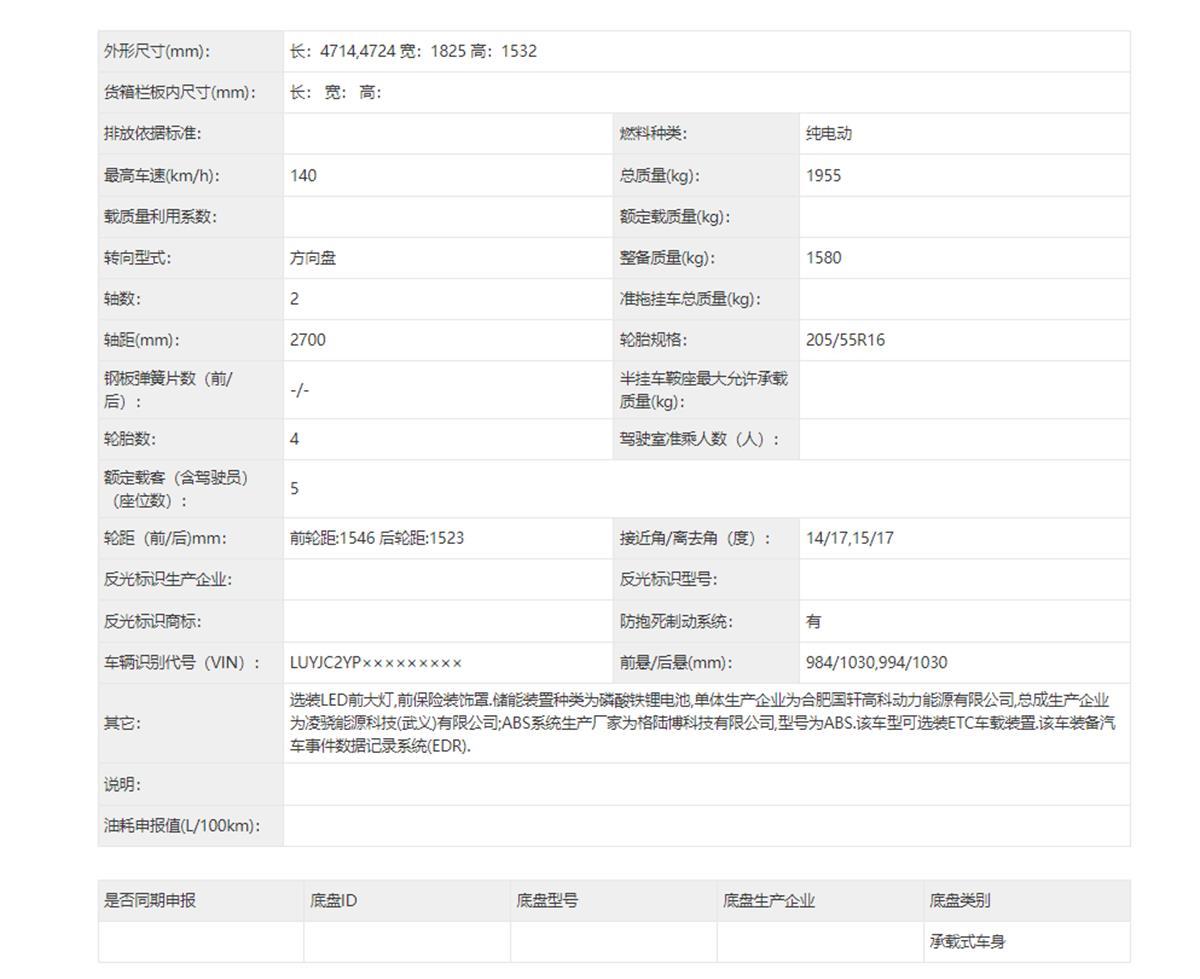1200x979 pixels.
Task: Click the 轮胎数 label
Action: coord(130,439)
